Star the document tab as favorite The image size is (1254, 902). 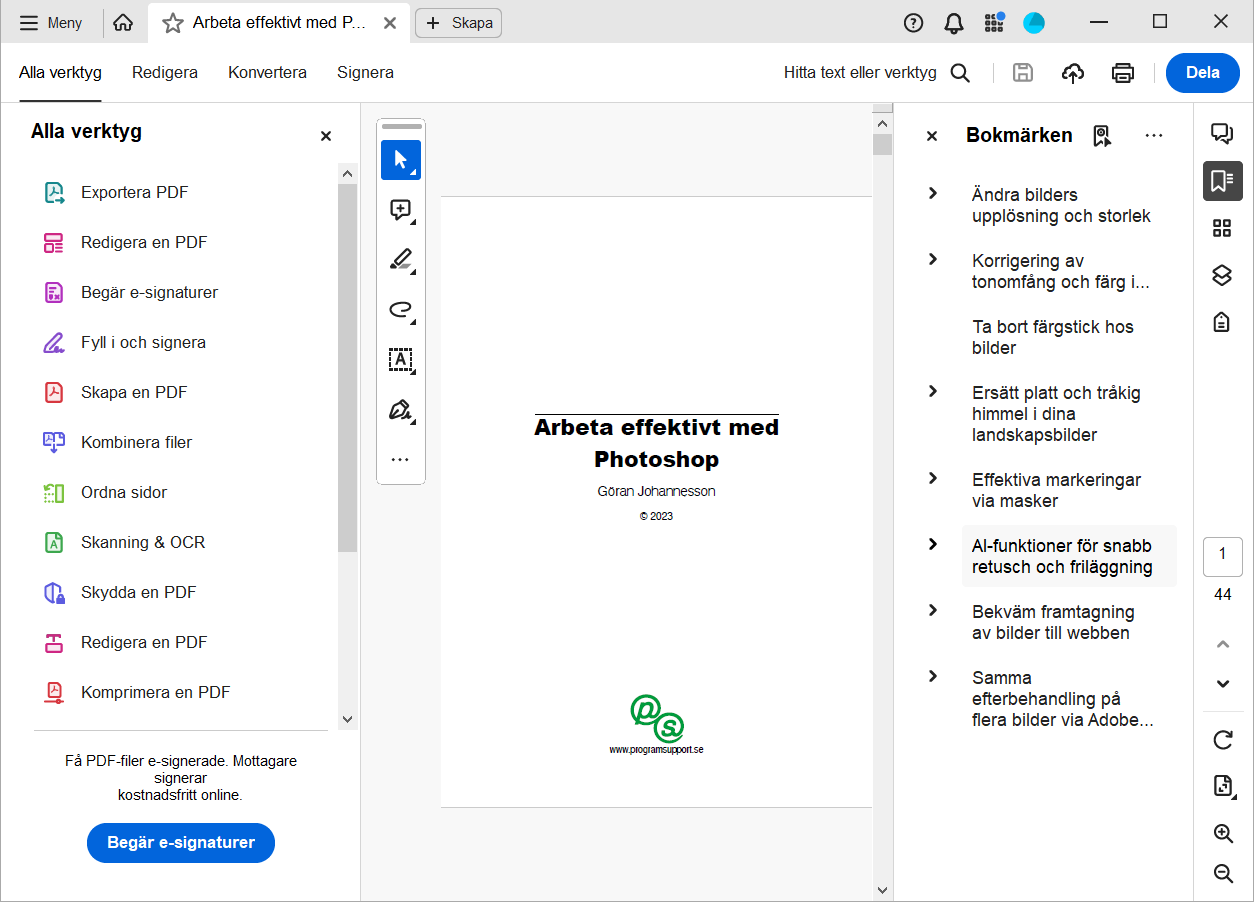coord(173,23)
